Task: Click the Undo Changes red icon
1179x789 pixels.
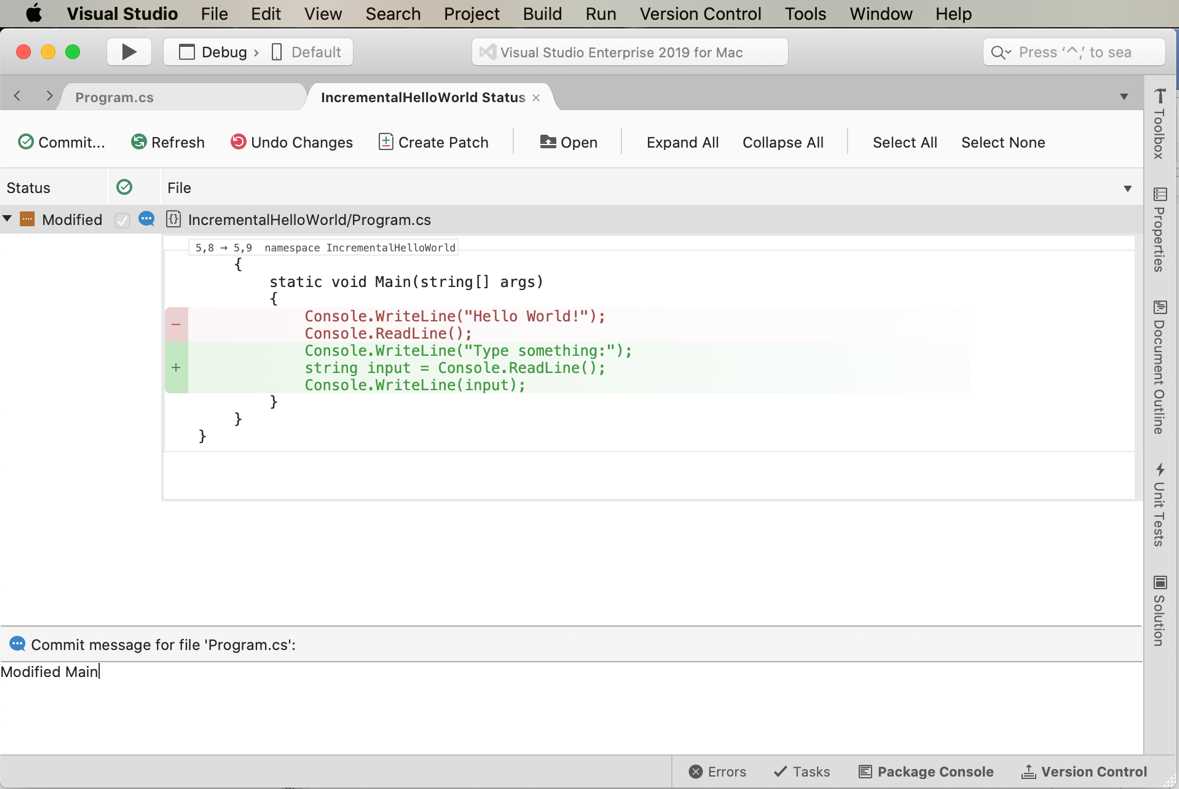Action: pos(238,142)
